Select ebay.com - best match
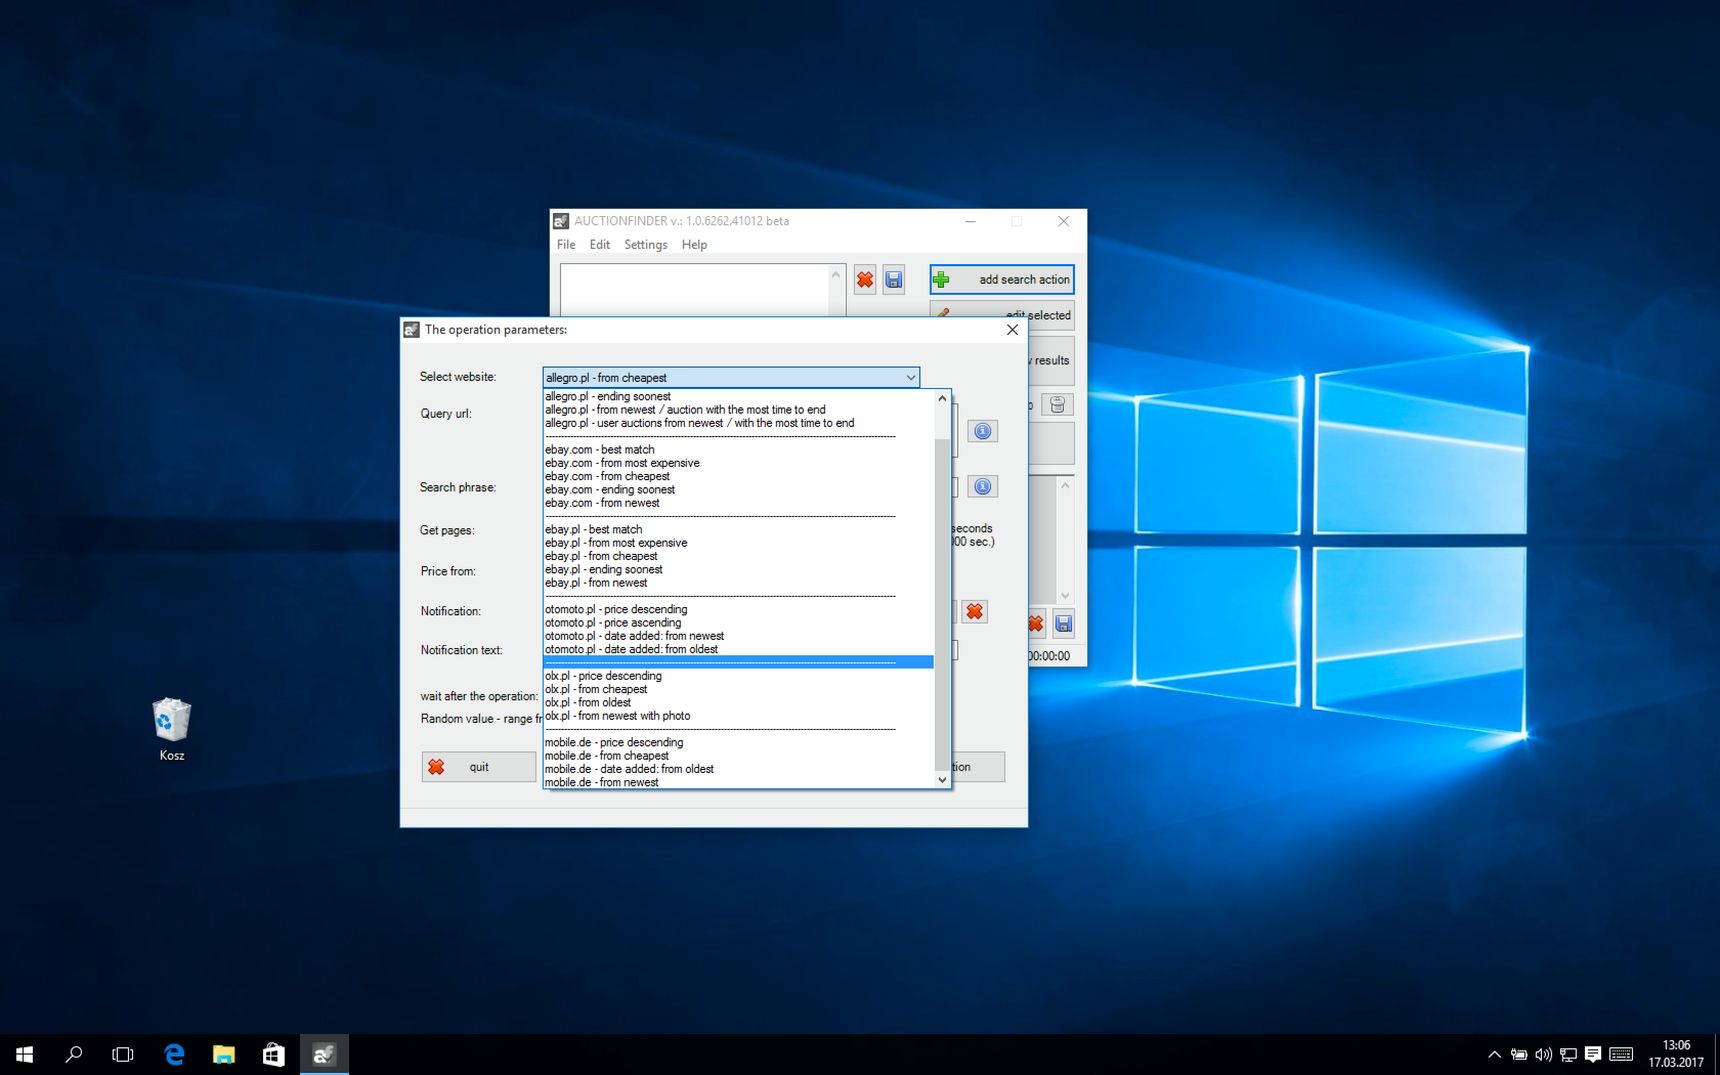Screen dimensions: 1720x1075 coord(738,450)
